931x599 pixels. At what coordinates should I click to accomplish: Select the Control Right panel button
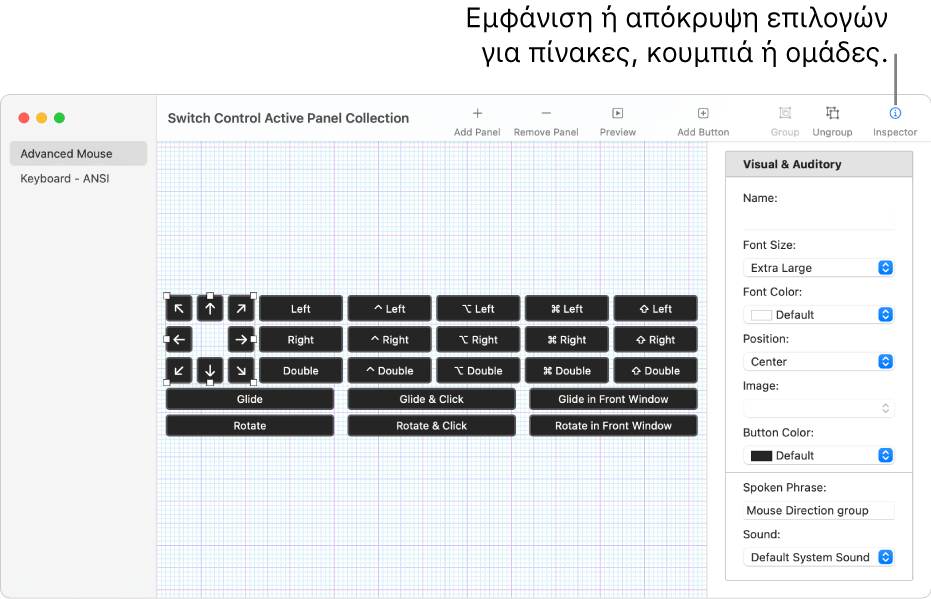click(390, 340)
